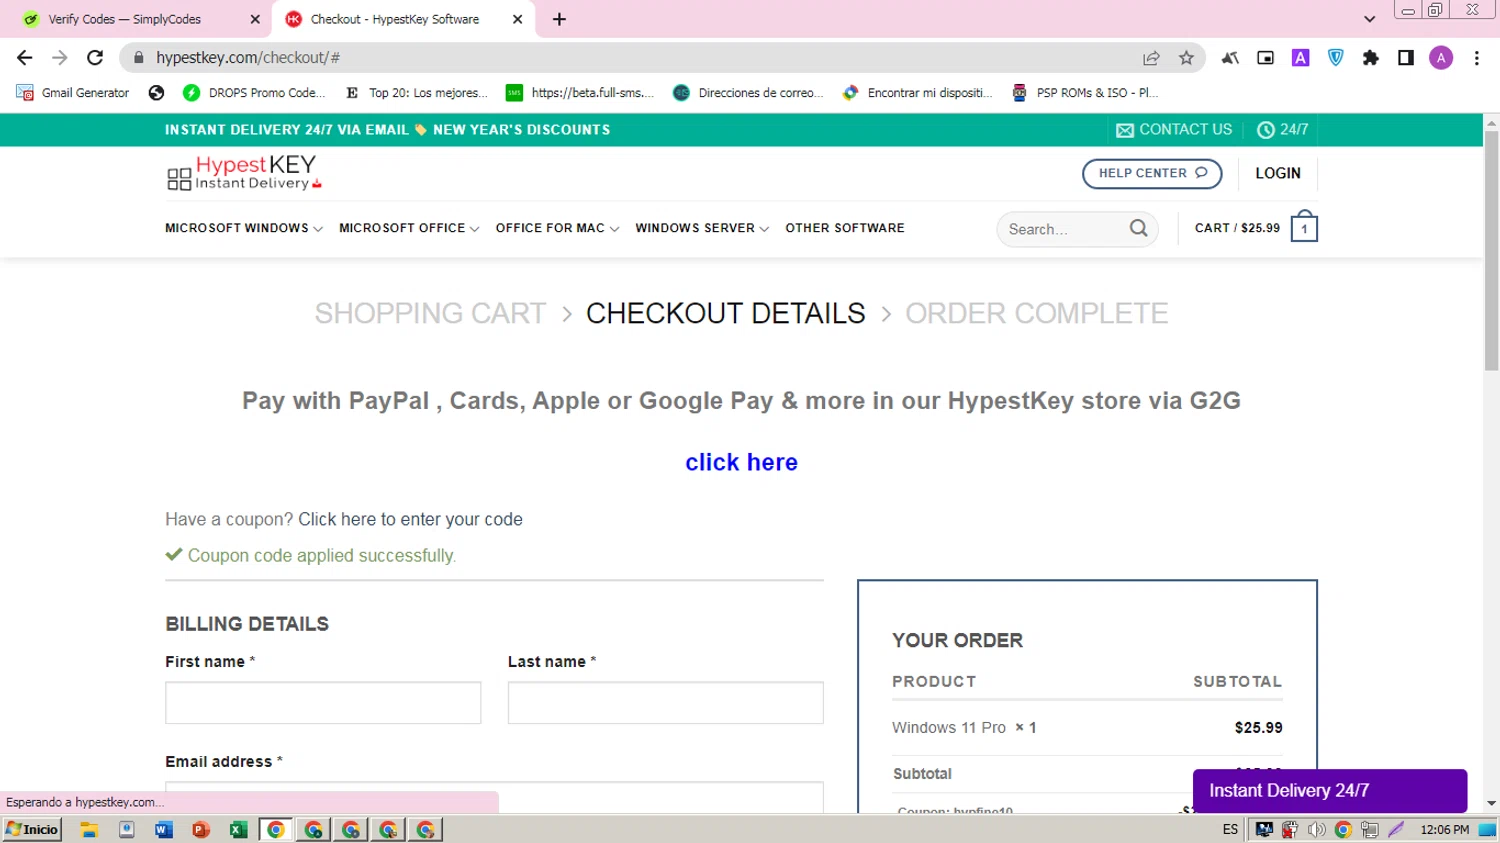Open PowerPoint from the taskbar
Screen dimensions: 1500x843
tap(201, 829)
